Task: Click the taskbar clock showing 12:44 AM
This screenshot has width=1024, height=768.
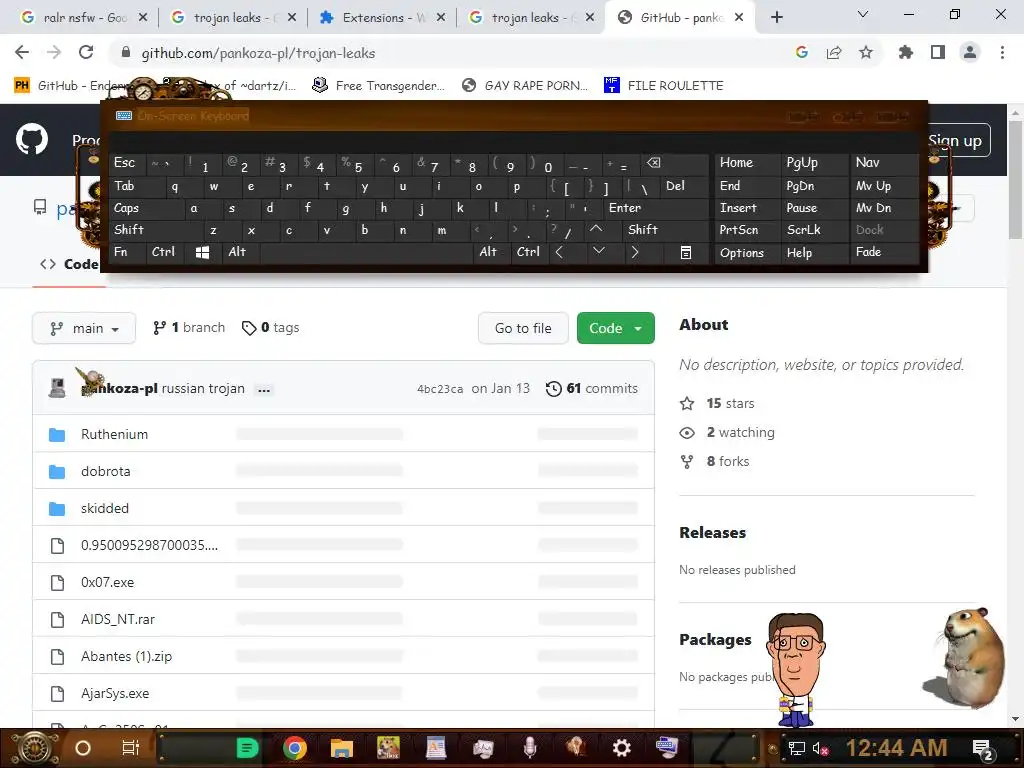Action: coord(896,748)
